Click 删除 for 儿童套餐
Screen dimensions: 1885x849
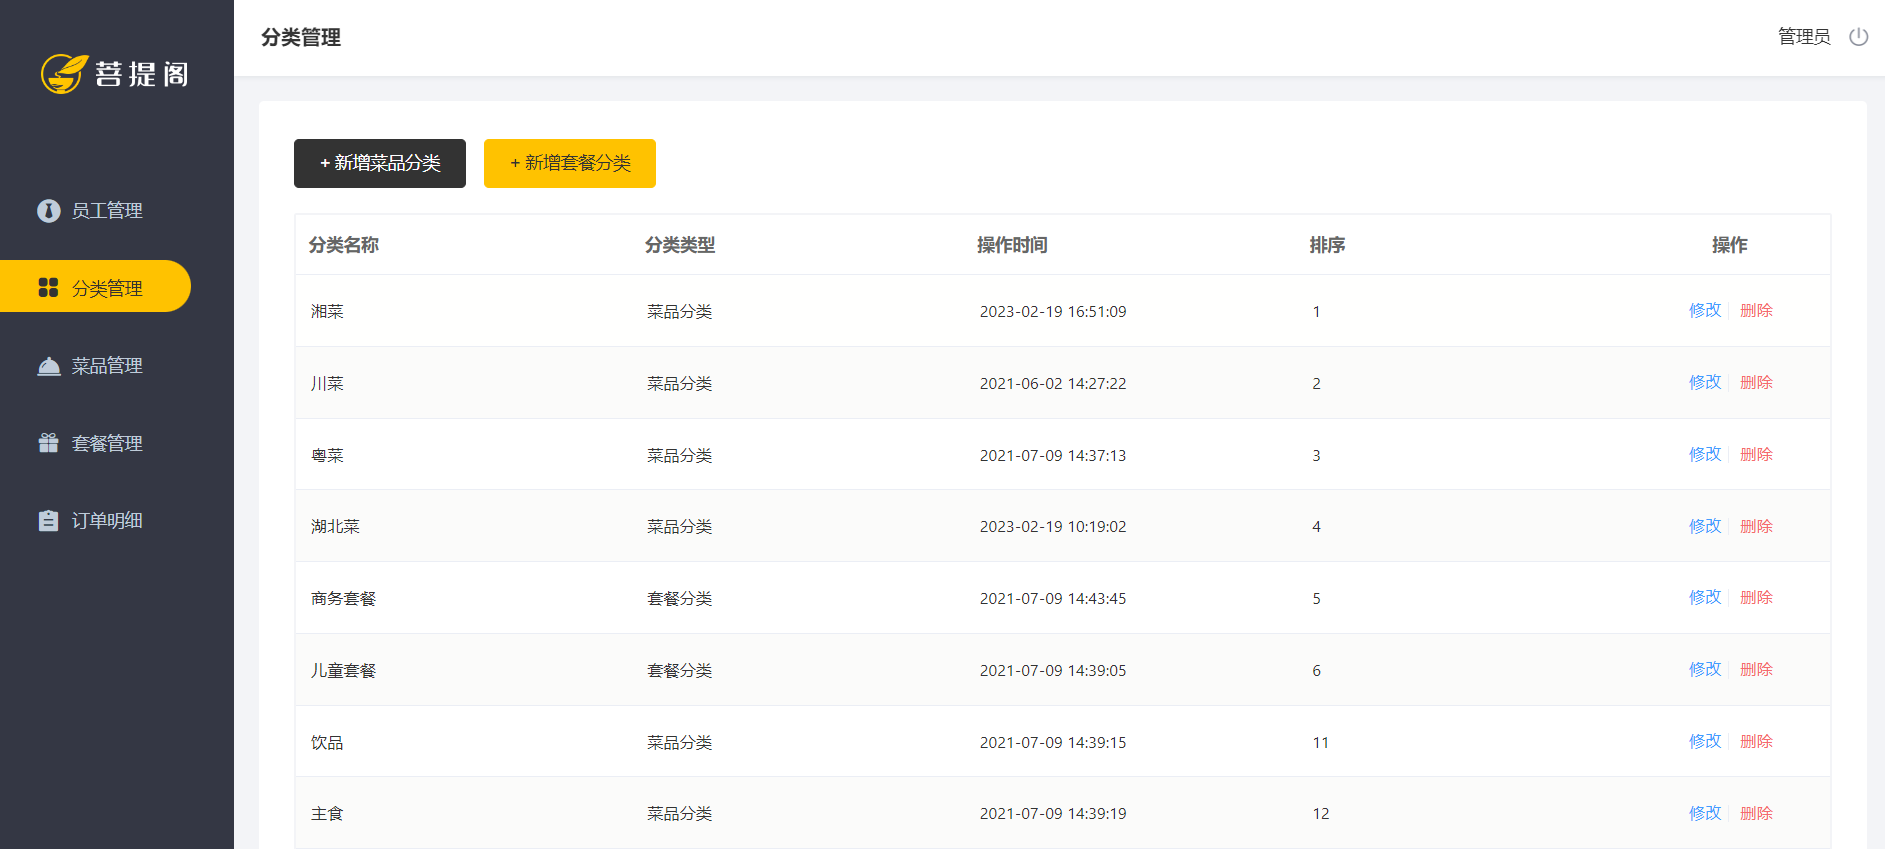(x=1756, y=669)
